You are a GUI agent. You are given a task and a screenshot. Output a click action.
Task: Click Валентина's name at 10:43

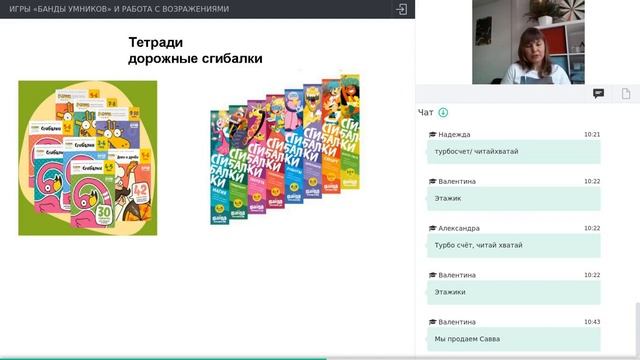[457, 322]
